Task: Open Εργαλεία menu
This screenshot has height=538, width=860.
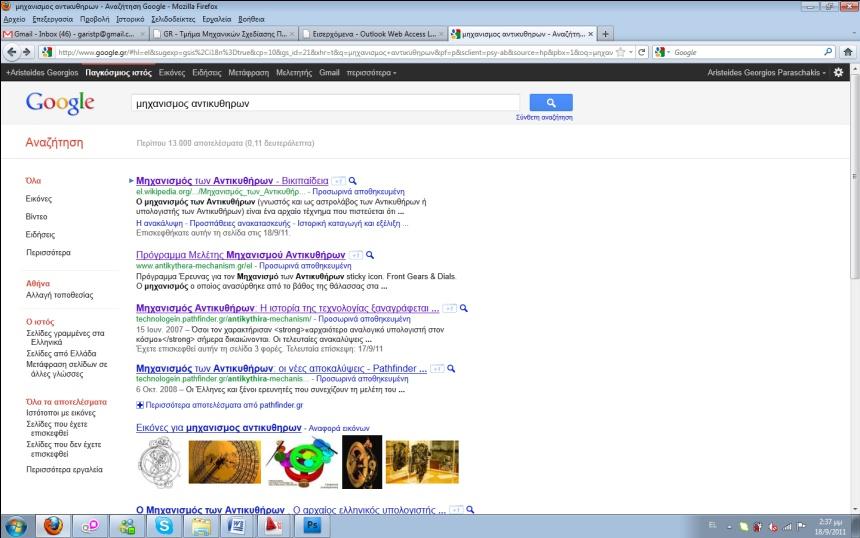Action: [217, 19]
